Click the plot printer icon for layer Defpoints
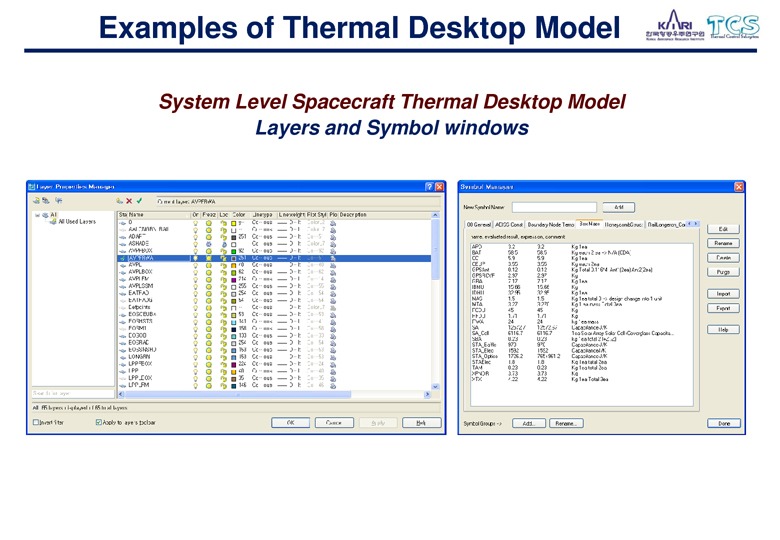The image size is (780, 540). 333,308
